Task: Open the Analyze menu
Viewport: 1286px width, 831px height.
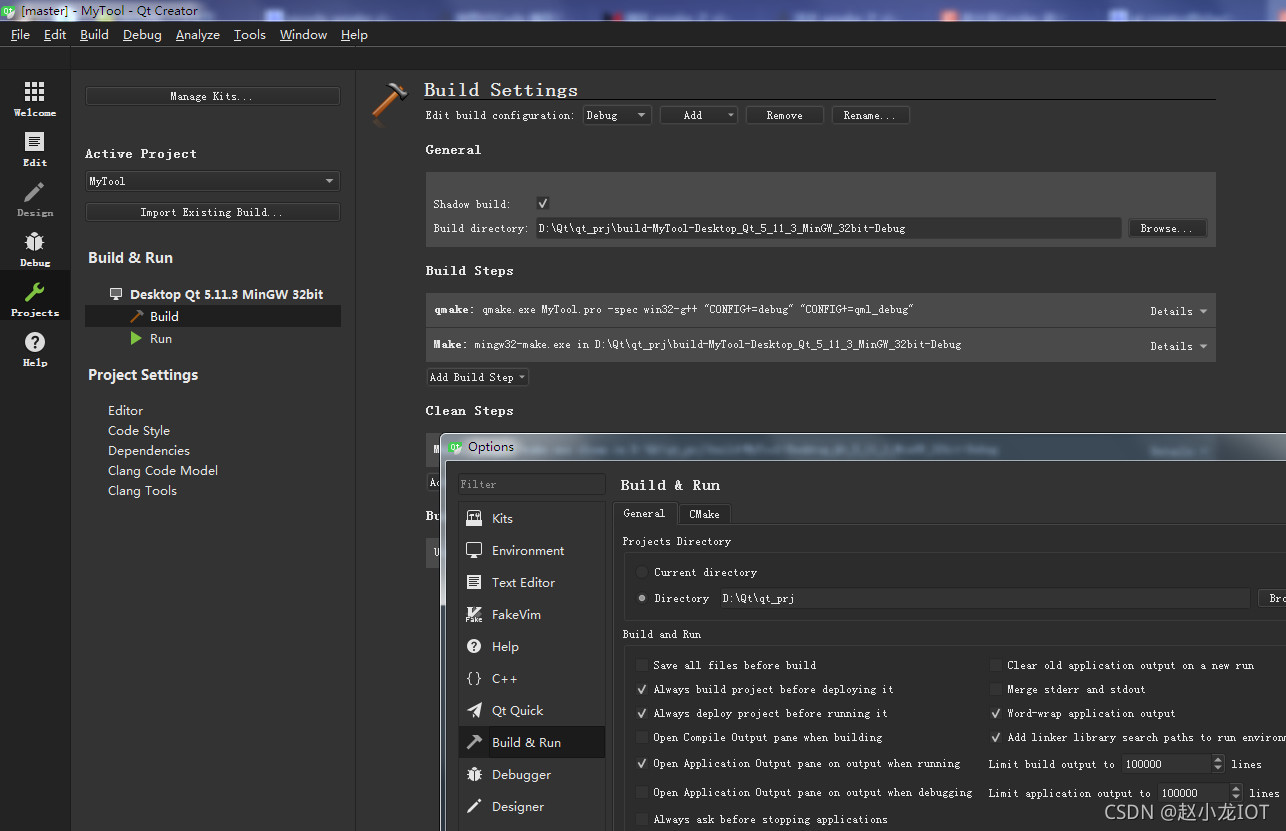Action: click(x=198, y=34)
